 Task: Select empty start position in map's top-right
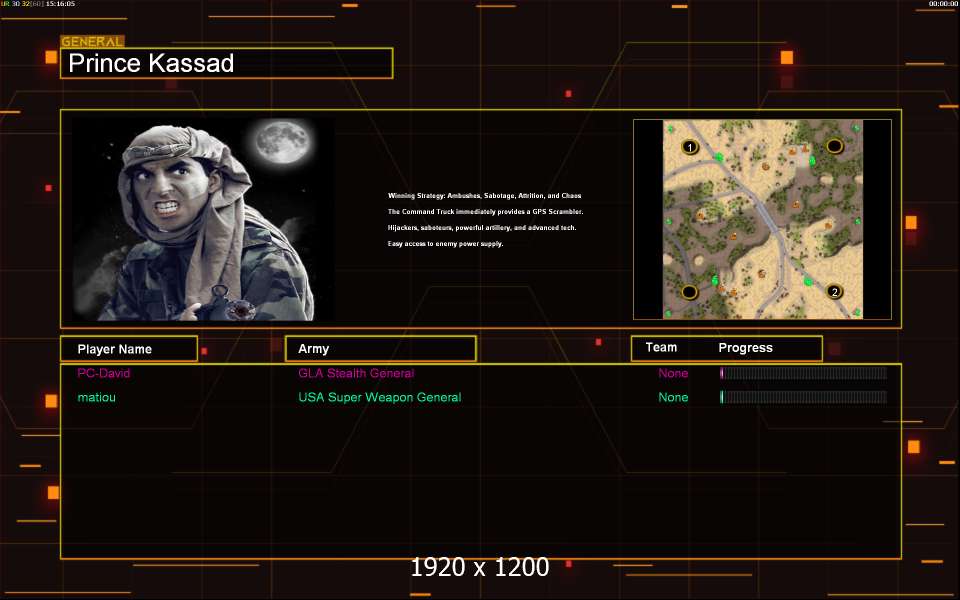pyautogui.click(x=835, y=147)
